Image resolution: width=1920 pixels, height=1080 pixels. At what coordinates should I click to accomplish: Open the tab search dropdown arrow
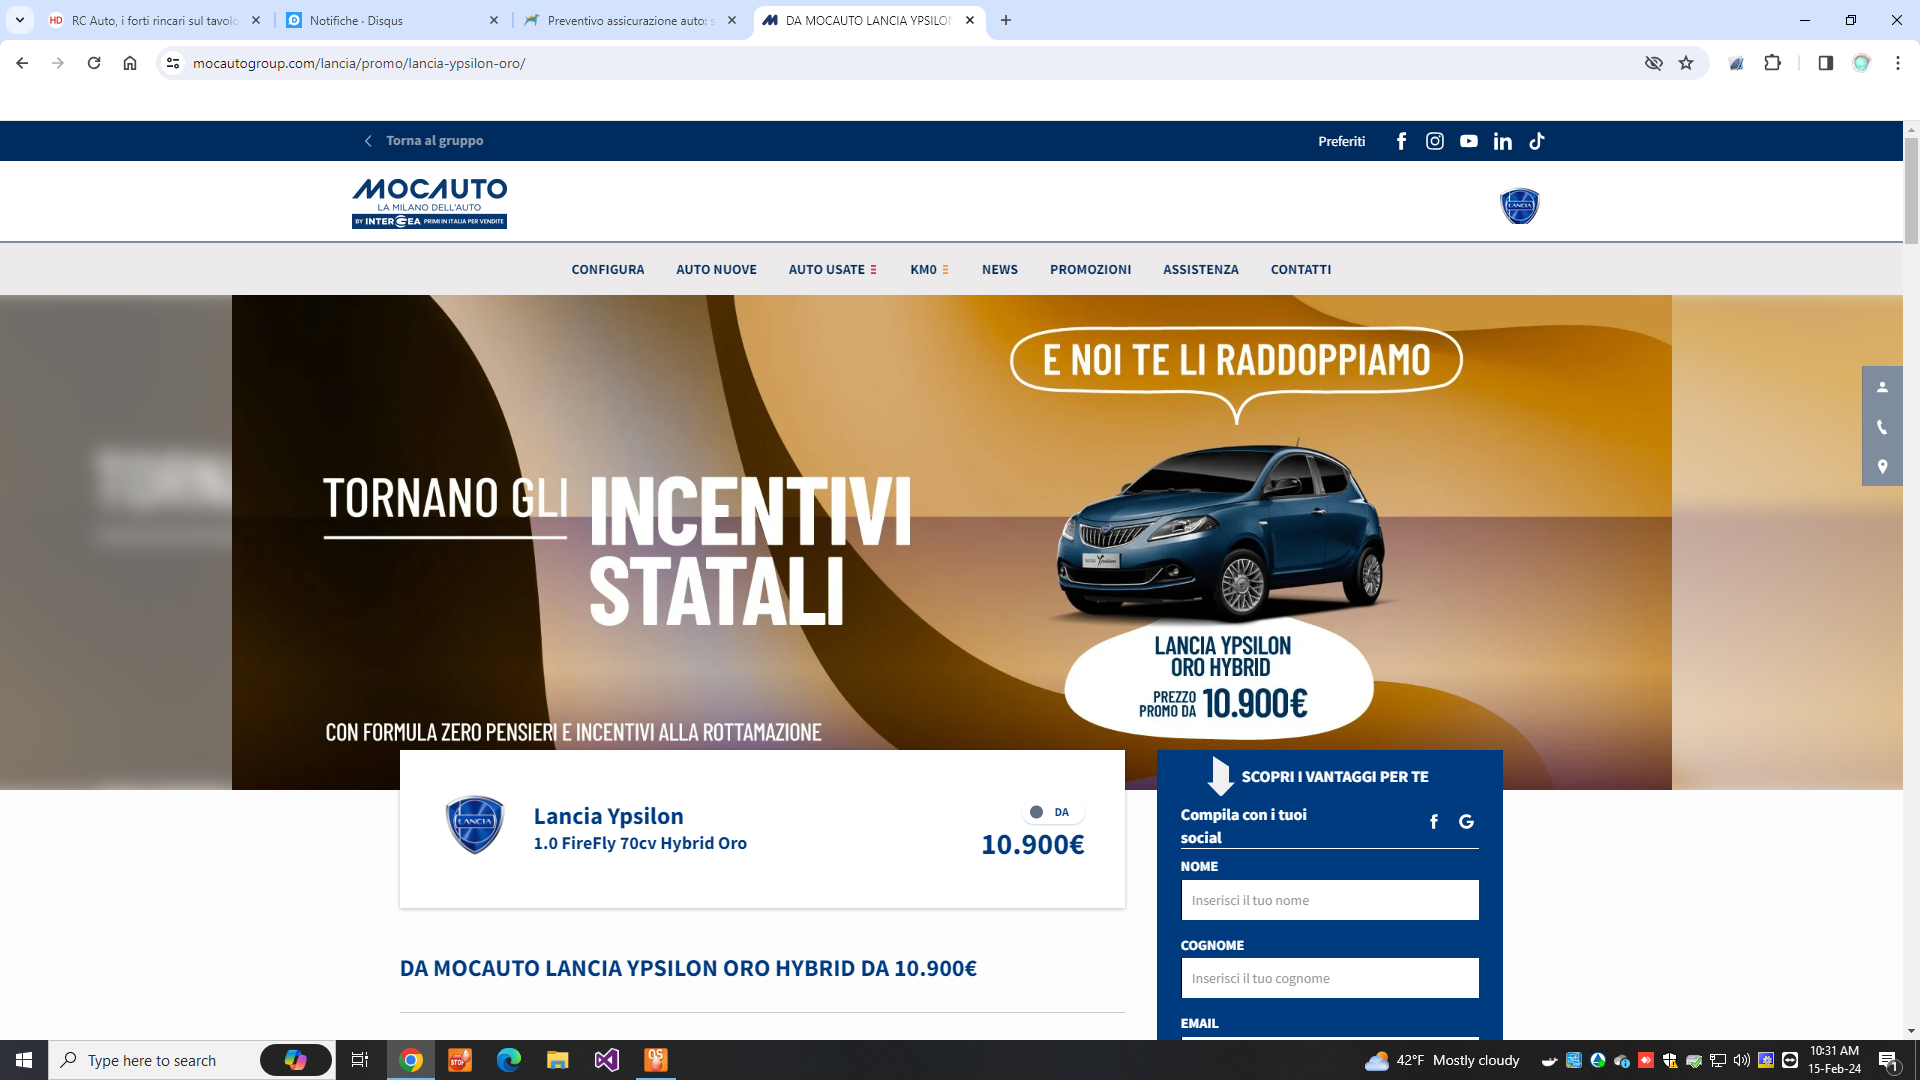coord(20,20)
